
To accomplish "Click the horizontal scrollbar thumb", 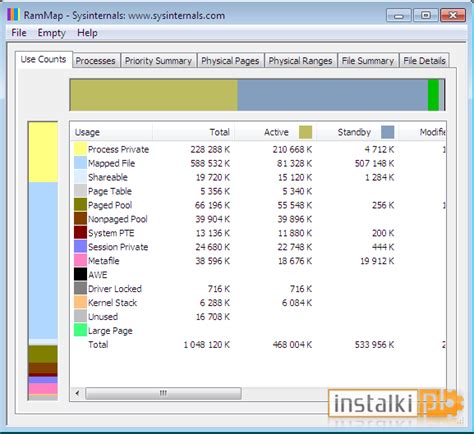I will (x=163, y=393).
